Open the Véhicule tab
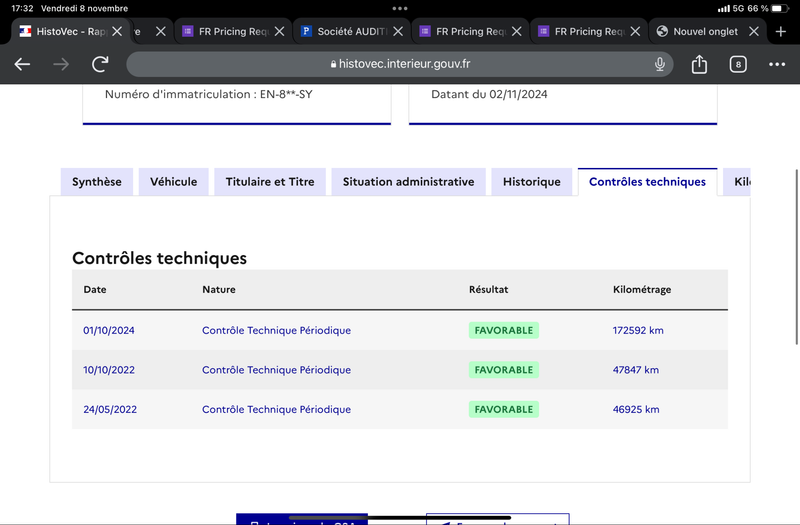 pos(173,182)
